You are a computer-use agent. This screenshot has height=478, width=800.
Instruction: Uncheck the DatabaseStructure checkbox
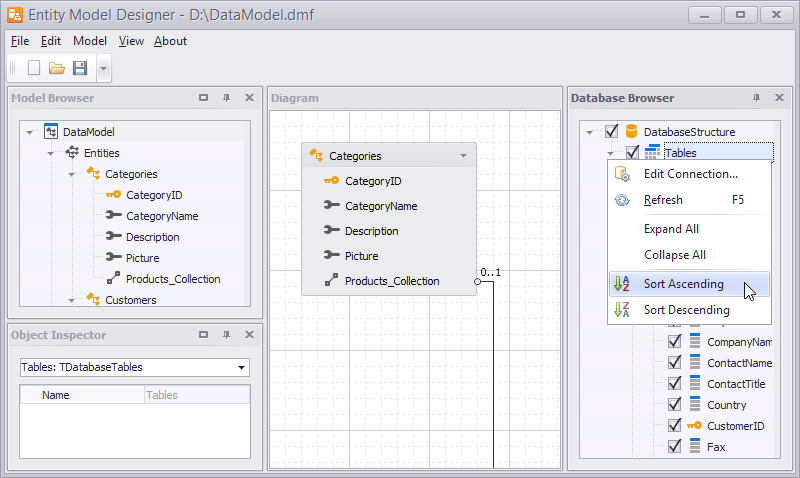[x=612, y=131]
